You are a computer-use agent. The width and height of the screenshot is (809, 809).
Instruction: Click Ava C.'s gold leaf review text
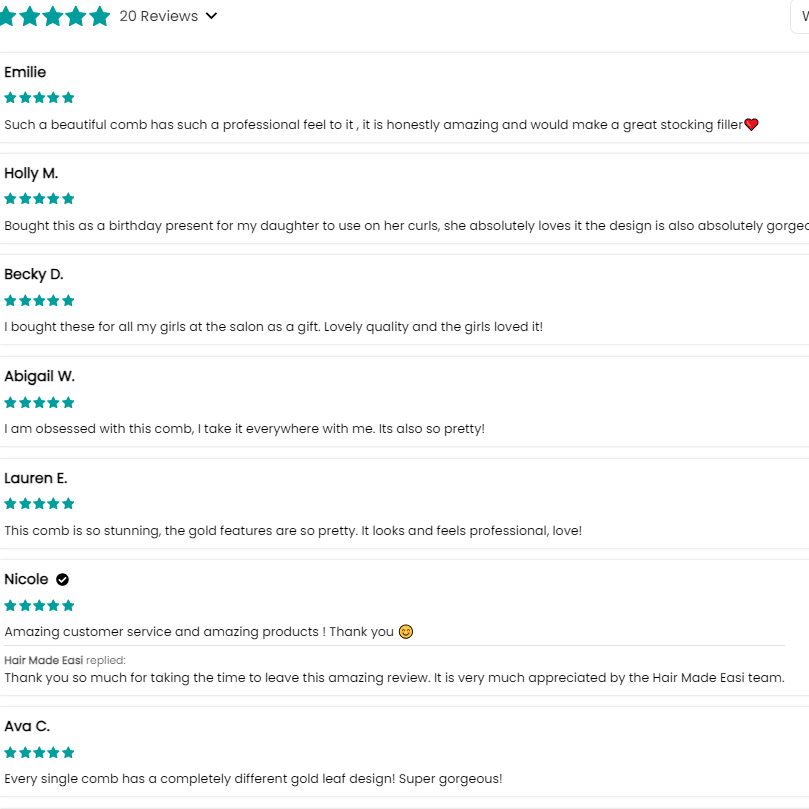point(253,778)
